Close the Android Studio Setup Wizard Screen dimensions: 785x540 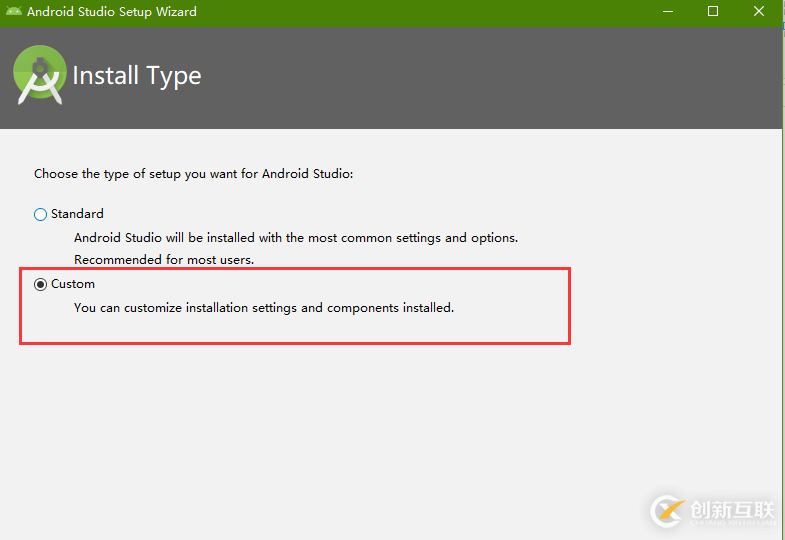(x=759, y=12)
